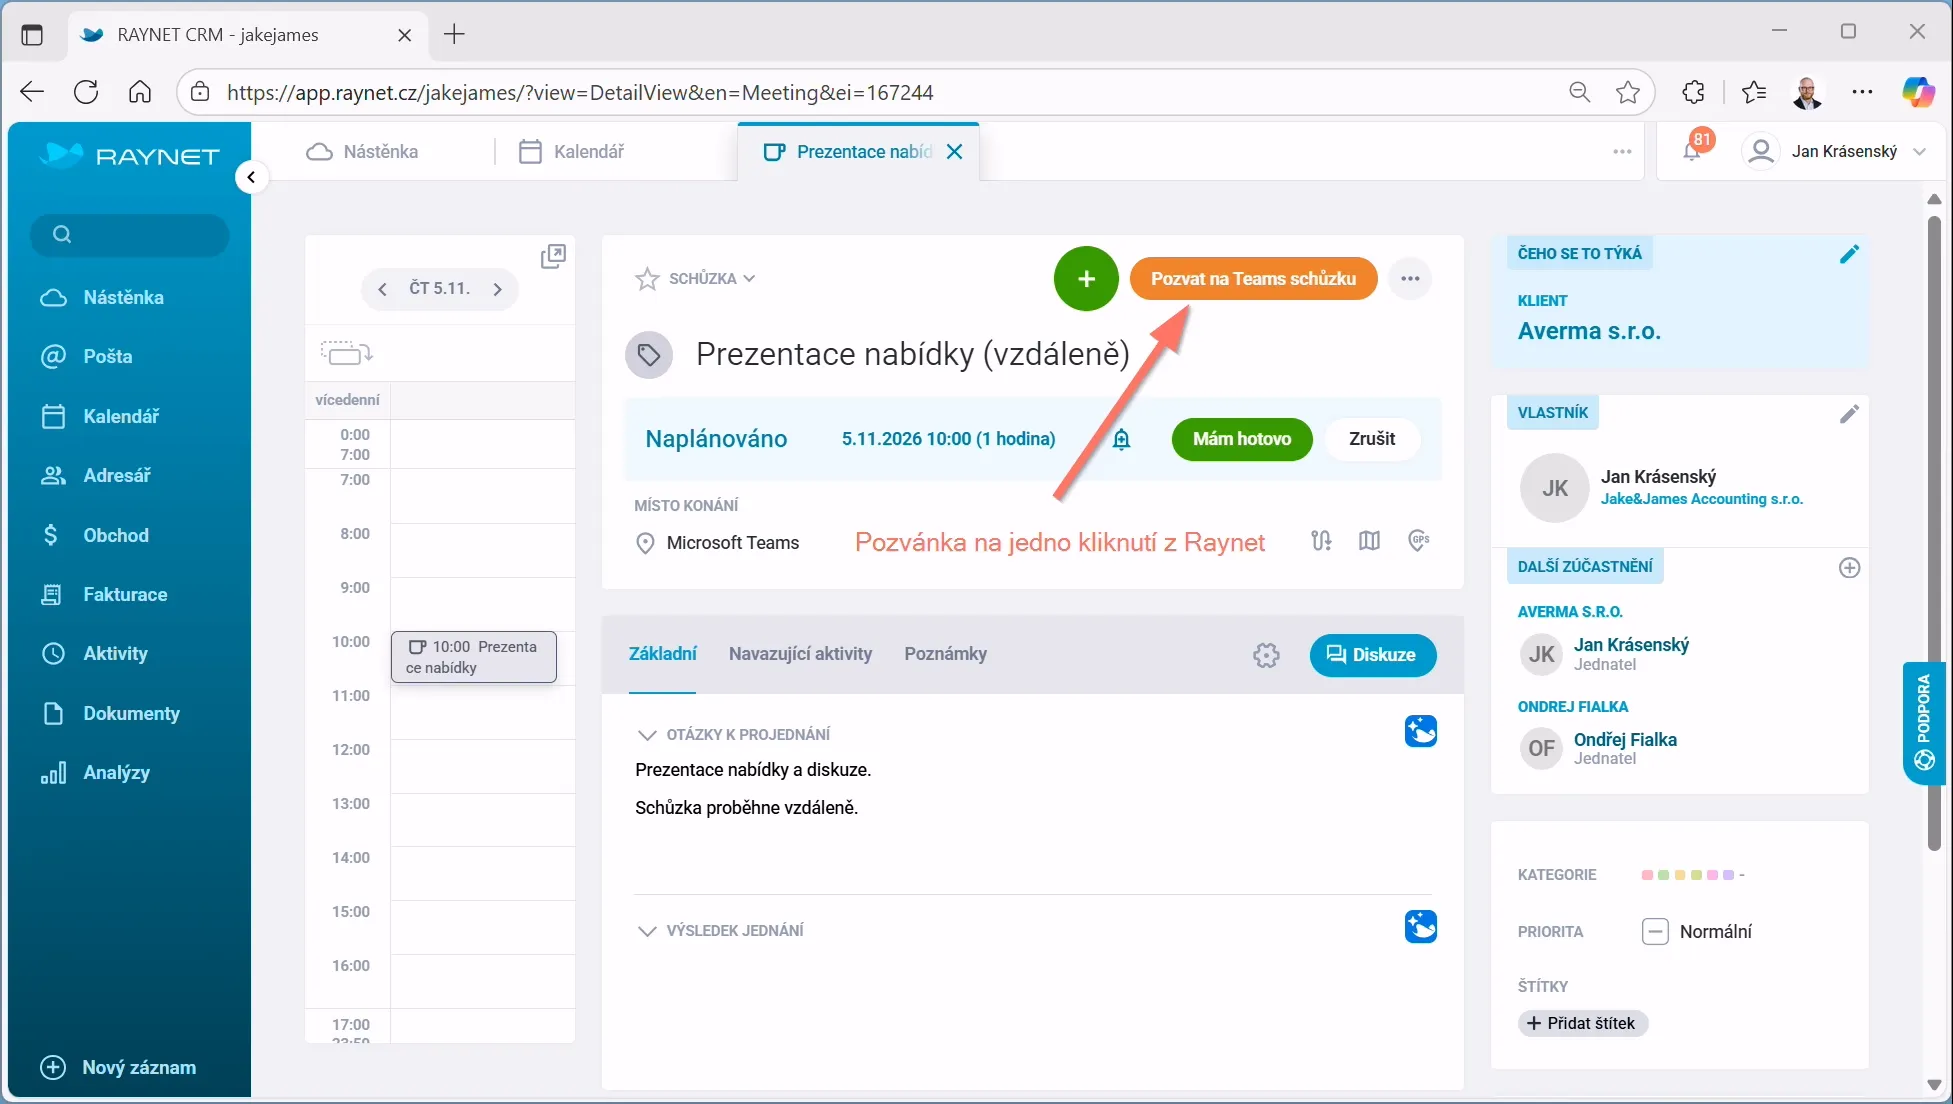Open settings gear beside Diskuze
Screen dimensions: 1953x1104
point(1266,655)
